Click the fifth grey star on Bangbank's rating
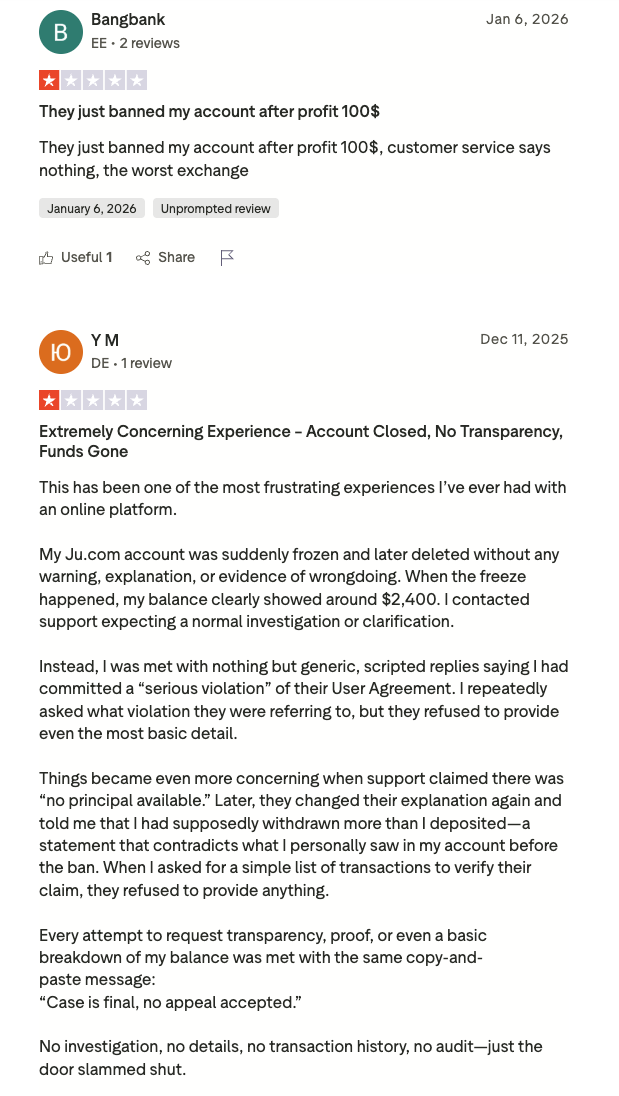This screenshot has height=1096, width=619. click(137, 80)
